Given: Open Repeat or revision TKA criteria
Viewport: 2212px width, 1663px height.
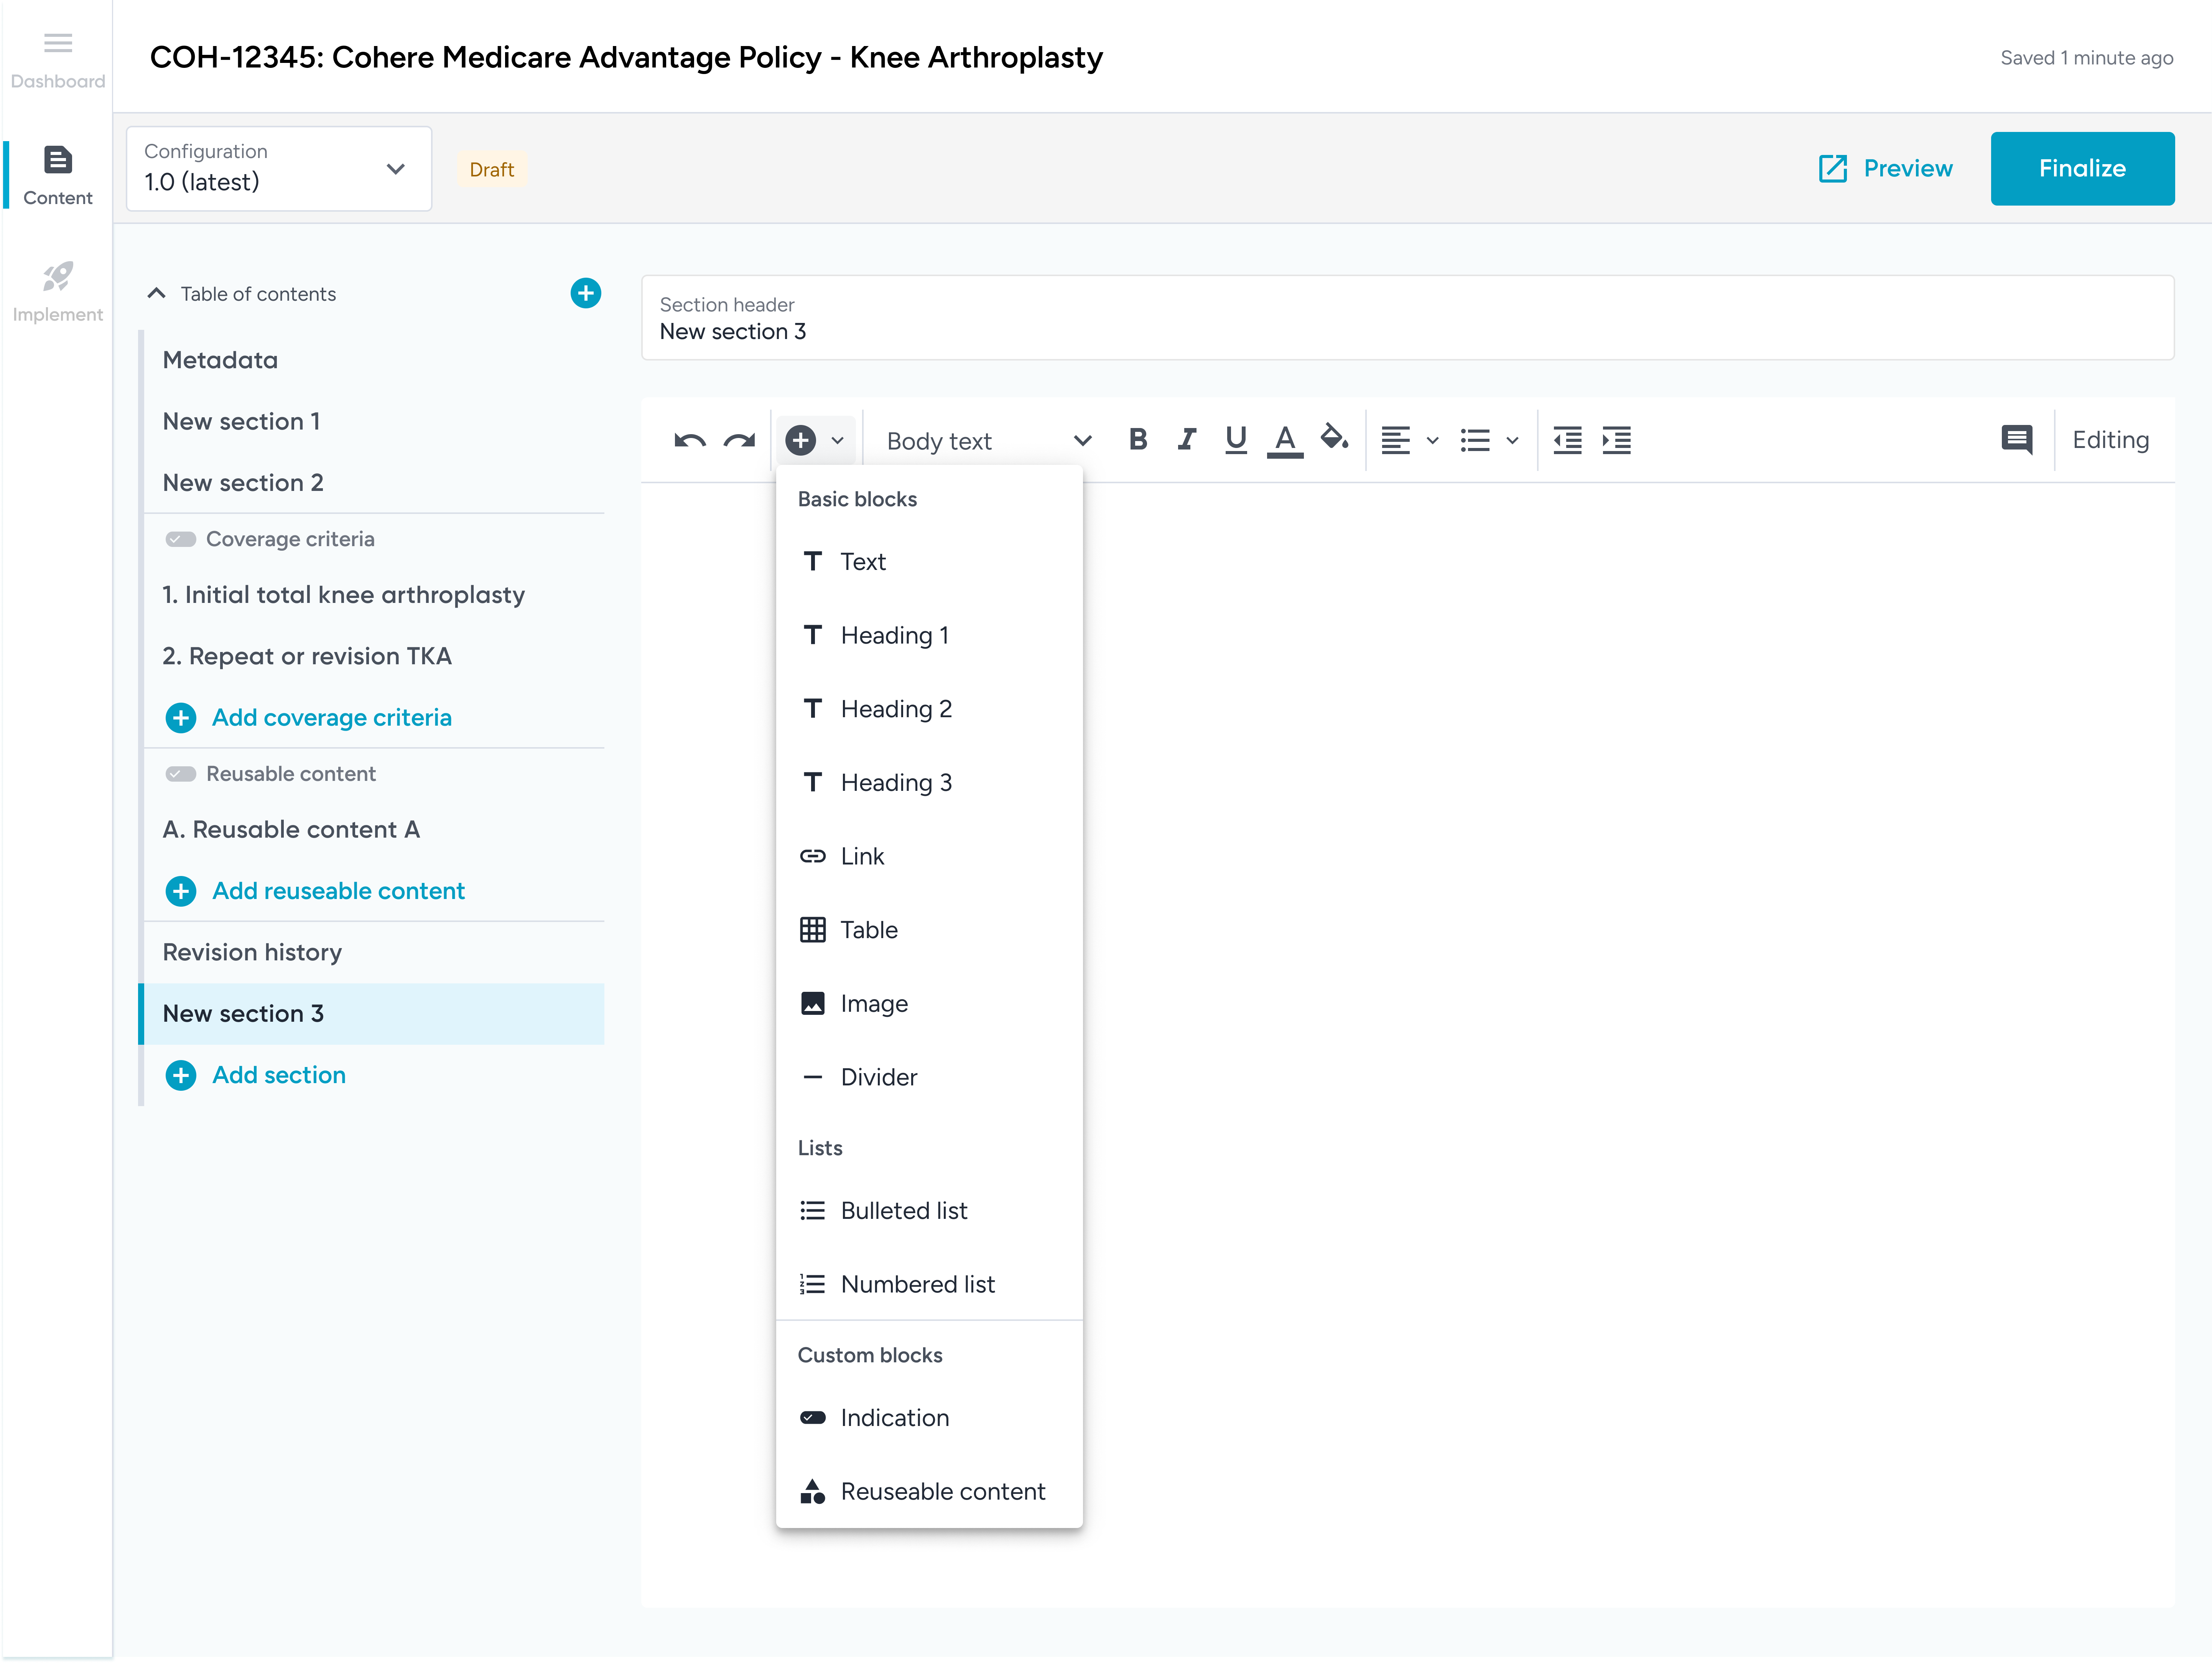Looking at the screenshot, I should (x=374, y=656).
